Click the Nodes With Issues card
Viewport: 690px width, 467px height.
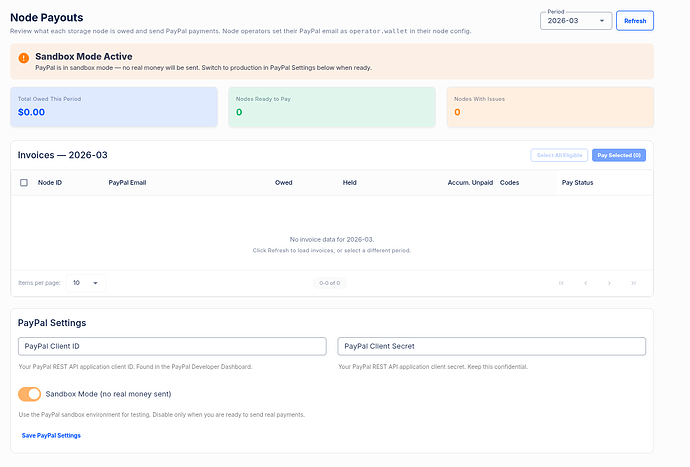[550, 107]
